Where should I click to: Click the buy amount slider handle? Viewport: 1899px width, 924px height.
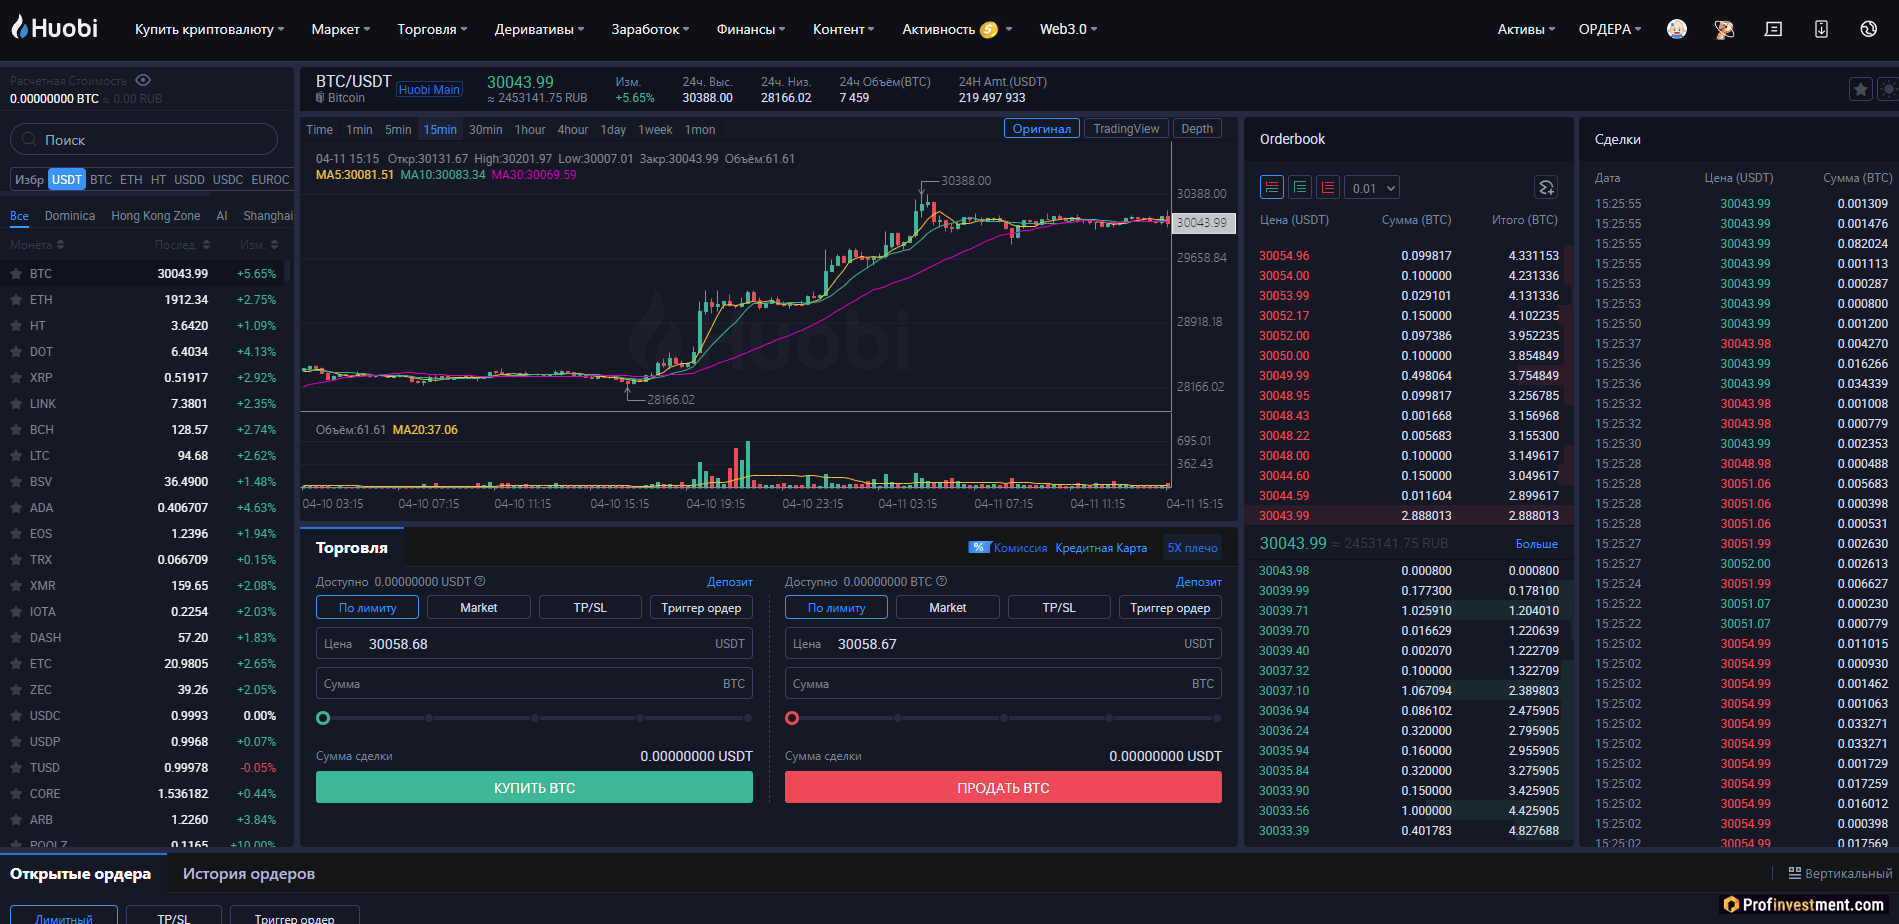point(323,718)
